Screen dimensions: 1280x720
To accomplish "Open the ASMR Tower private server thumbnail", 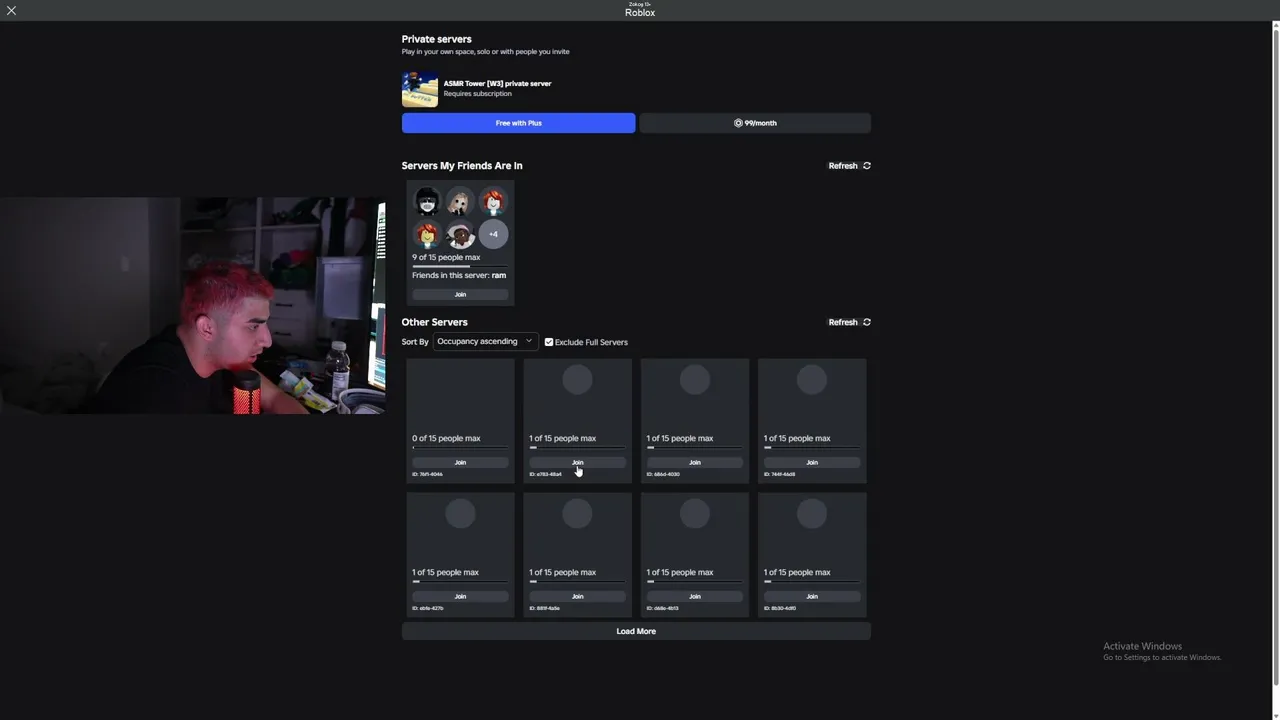I will pyautogui.click(x=420, y=89).
